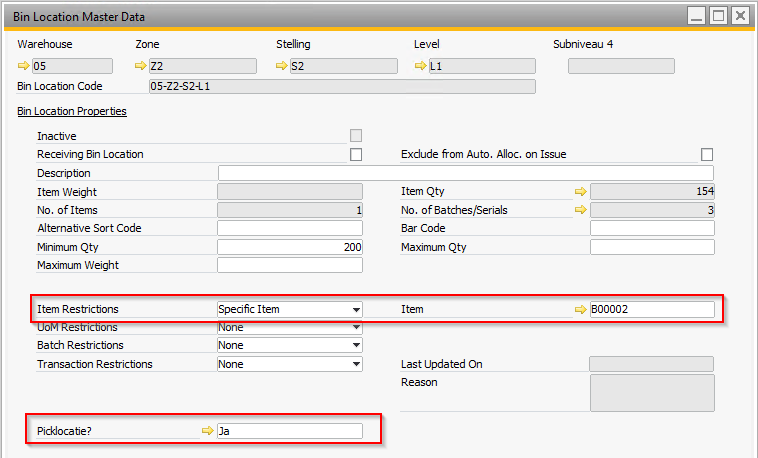Enable the Receiving Bin Location checkbox
The image size is (758, 458).
tap(356, 154)
